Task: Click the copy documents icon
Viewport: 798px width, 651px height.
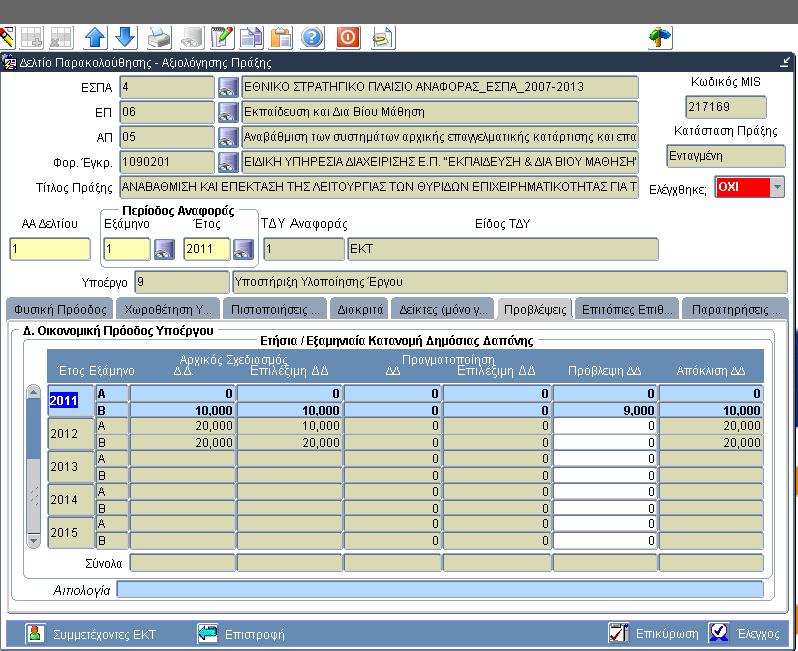Action: tap(251, 38)
